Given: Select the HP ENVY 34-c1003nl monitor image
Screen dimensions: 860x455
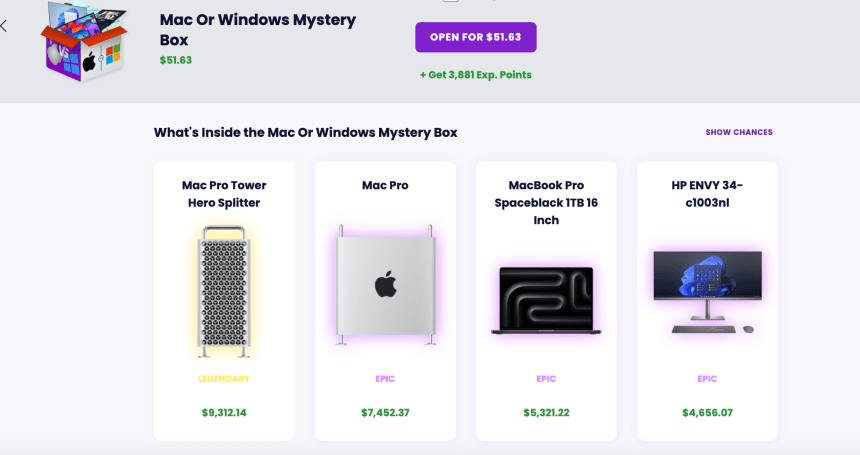Looking at the screenshot, I should [x=708, y=292].
